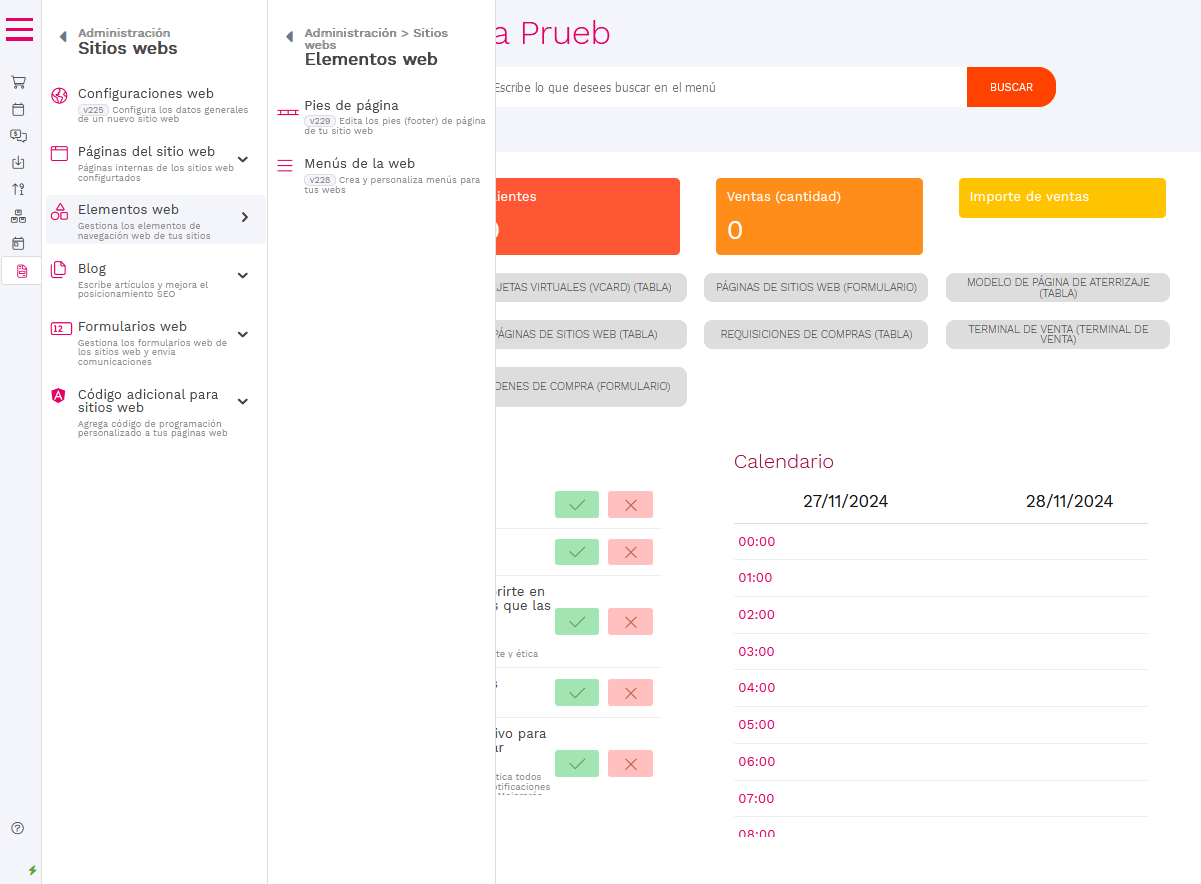1201x884 pixels.
Task: Go back using Sitios webs back arrow
Action: click(62, 37)
